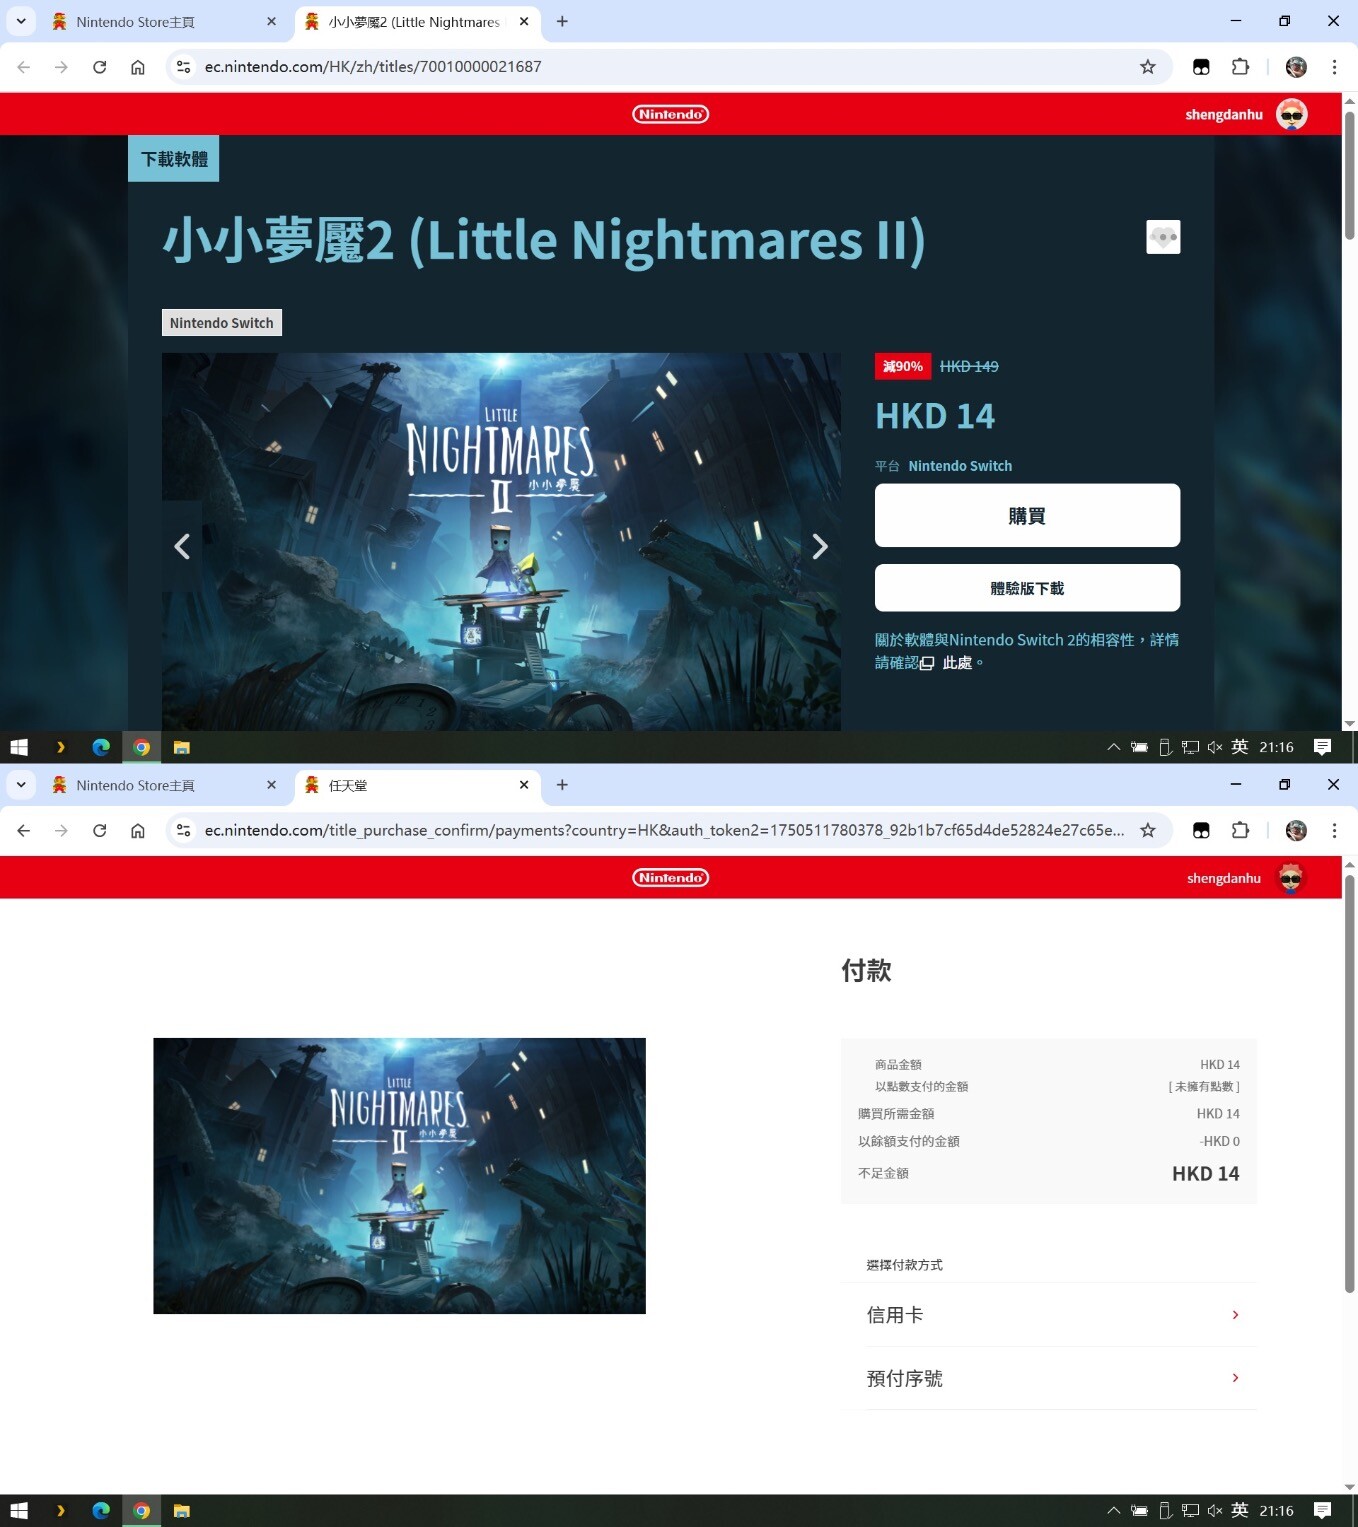Image resolution: width=1358 pixels, height=1527 pixels.
Task: Click the 體驗版下載 demo download button
Action: [x=1027, y=588]
